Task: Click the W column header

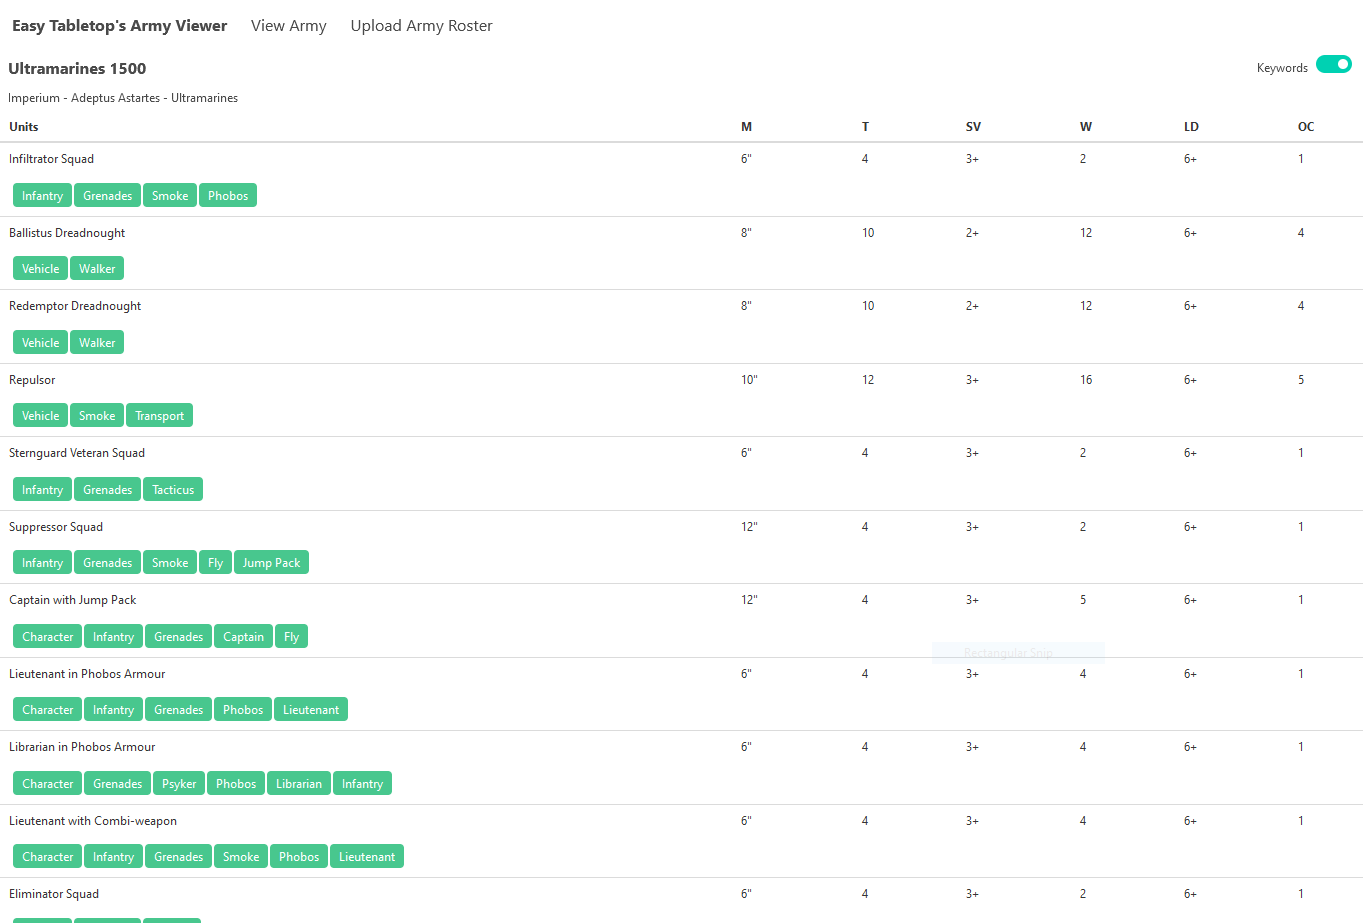Action: coord(1085,127)
